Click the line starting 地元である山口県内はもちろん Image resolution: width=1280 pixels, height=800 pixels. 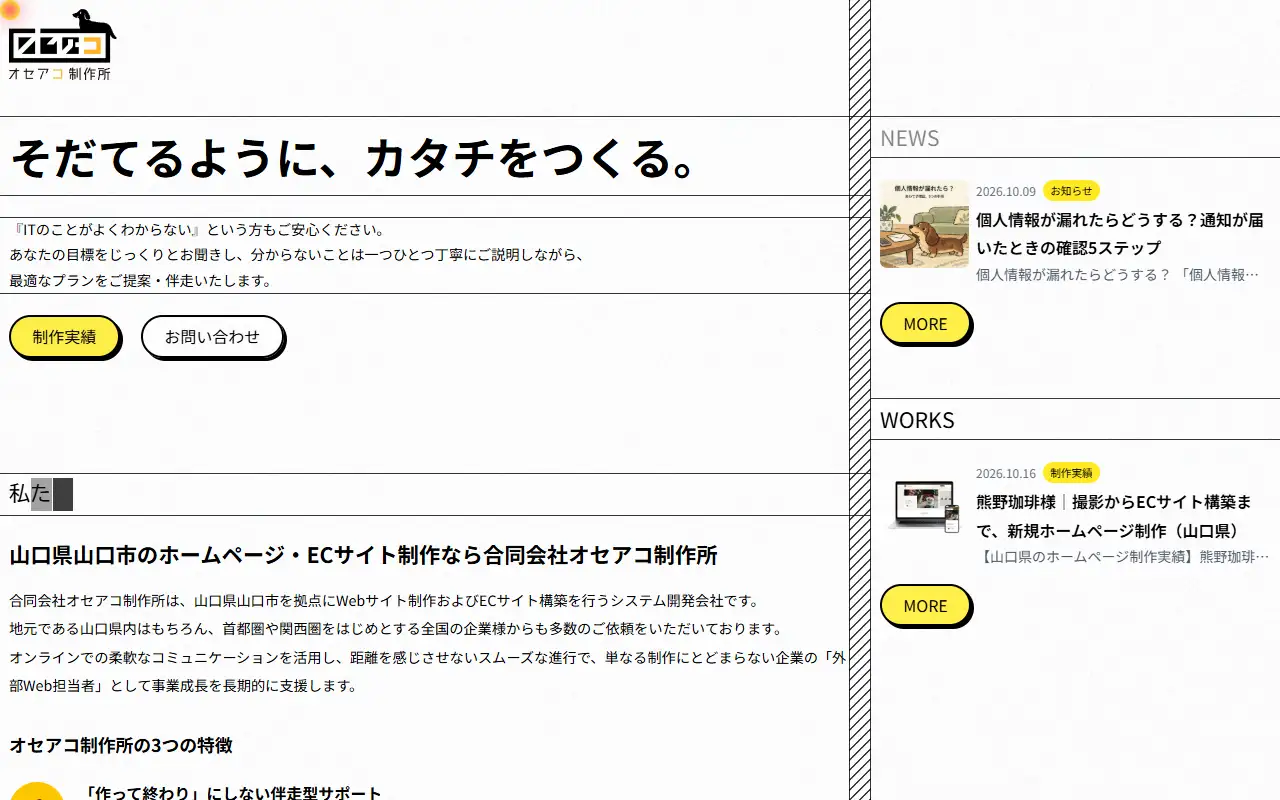pyautogui.click(x=395, y=629)
